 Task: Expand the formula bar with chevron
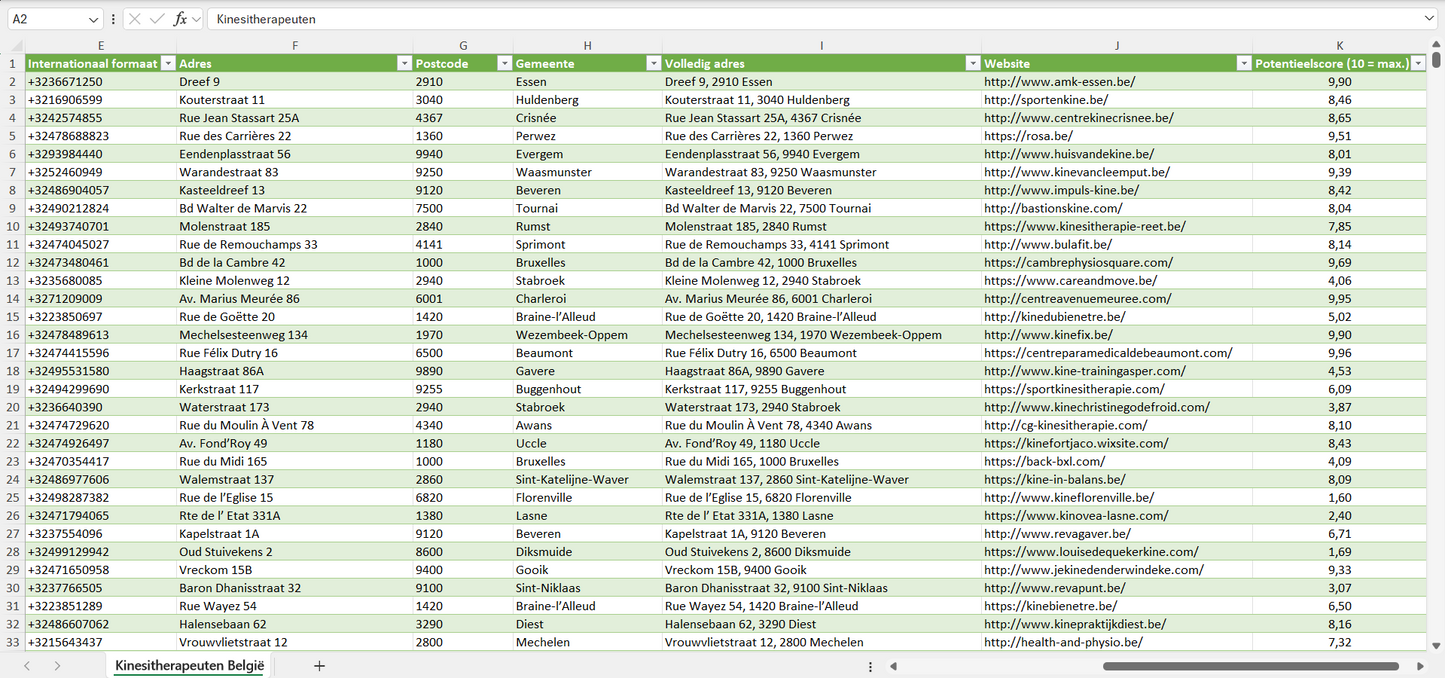point(1429,19)
